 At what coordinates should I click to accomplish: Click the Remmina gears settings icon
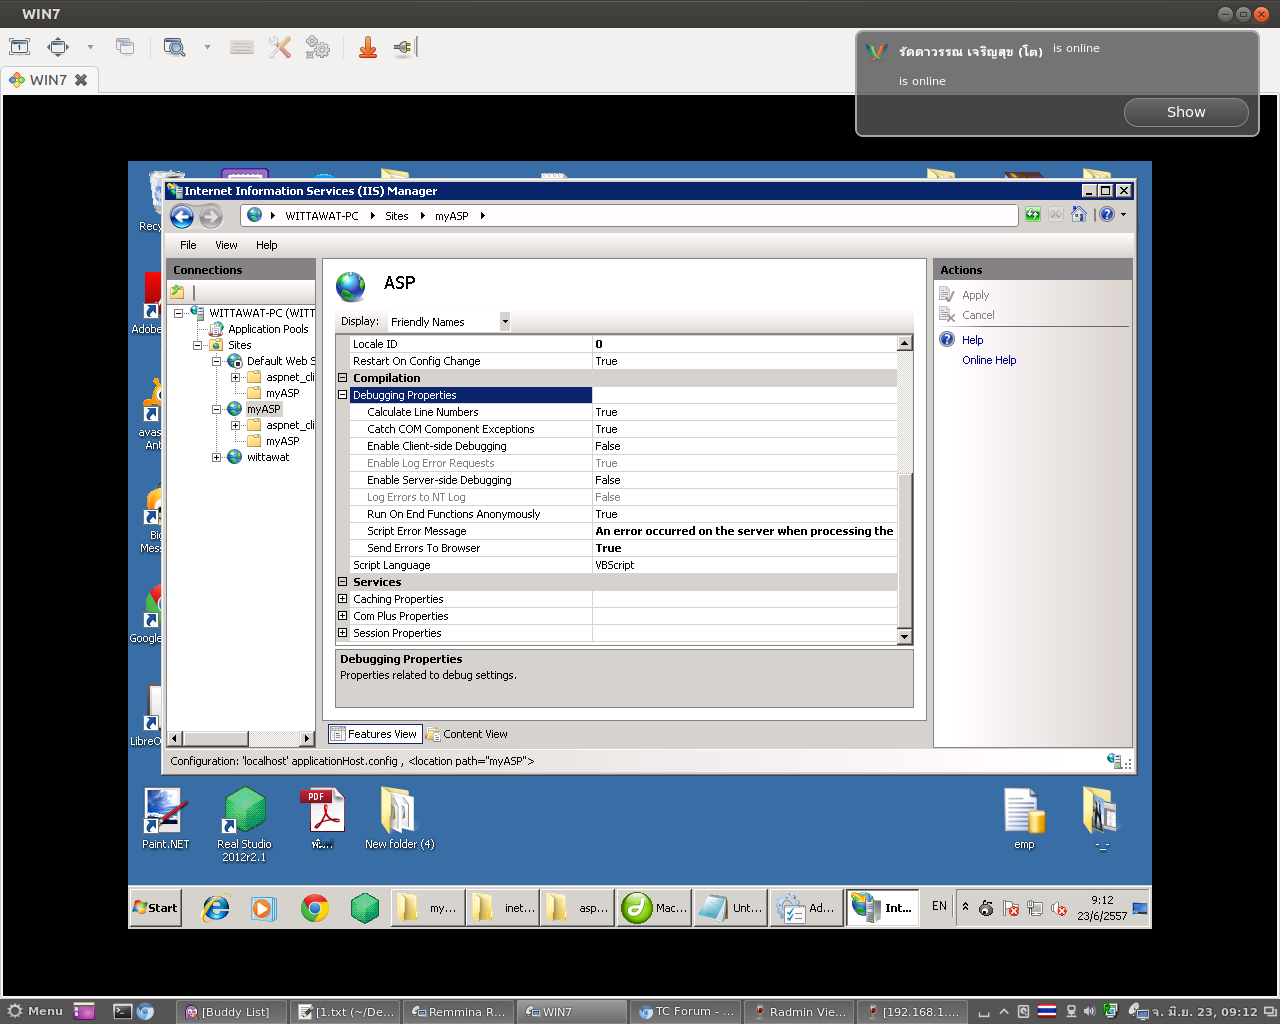point(318,47)
